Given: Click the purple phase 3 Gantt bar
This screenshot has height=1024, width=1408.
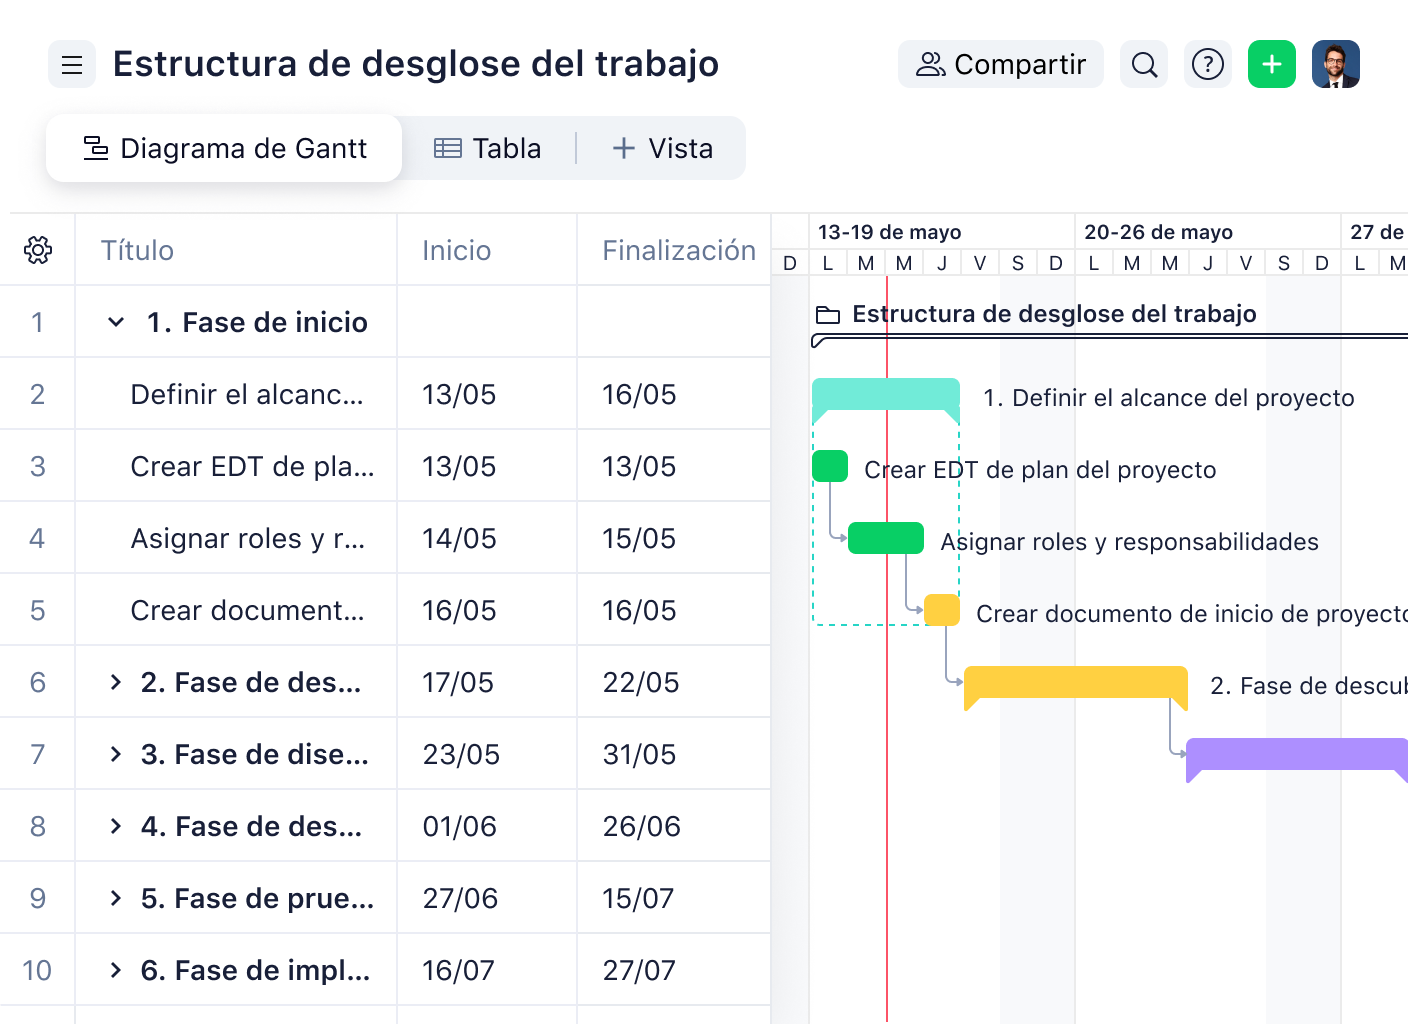Looking at the screenshot, I should [1297, 756].
